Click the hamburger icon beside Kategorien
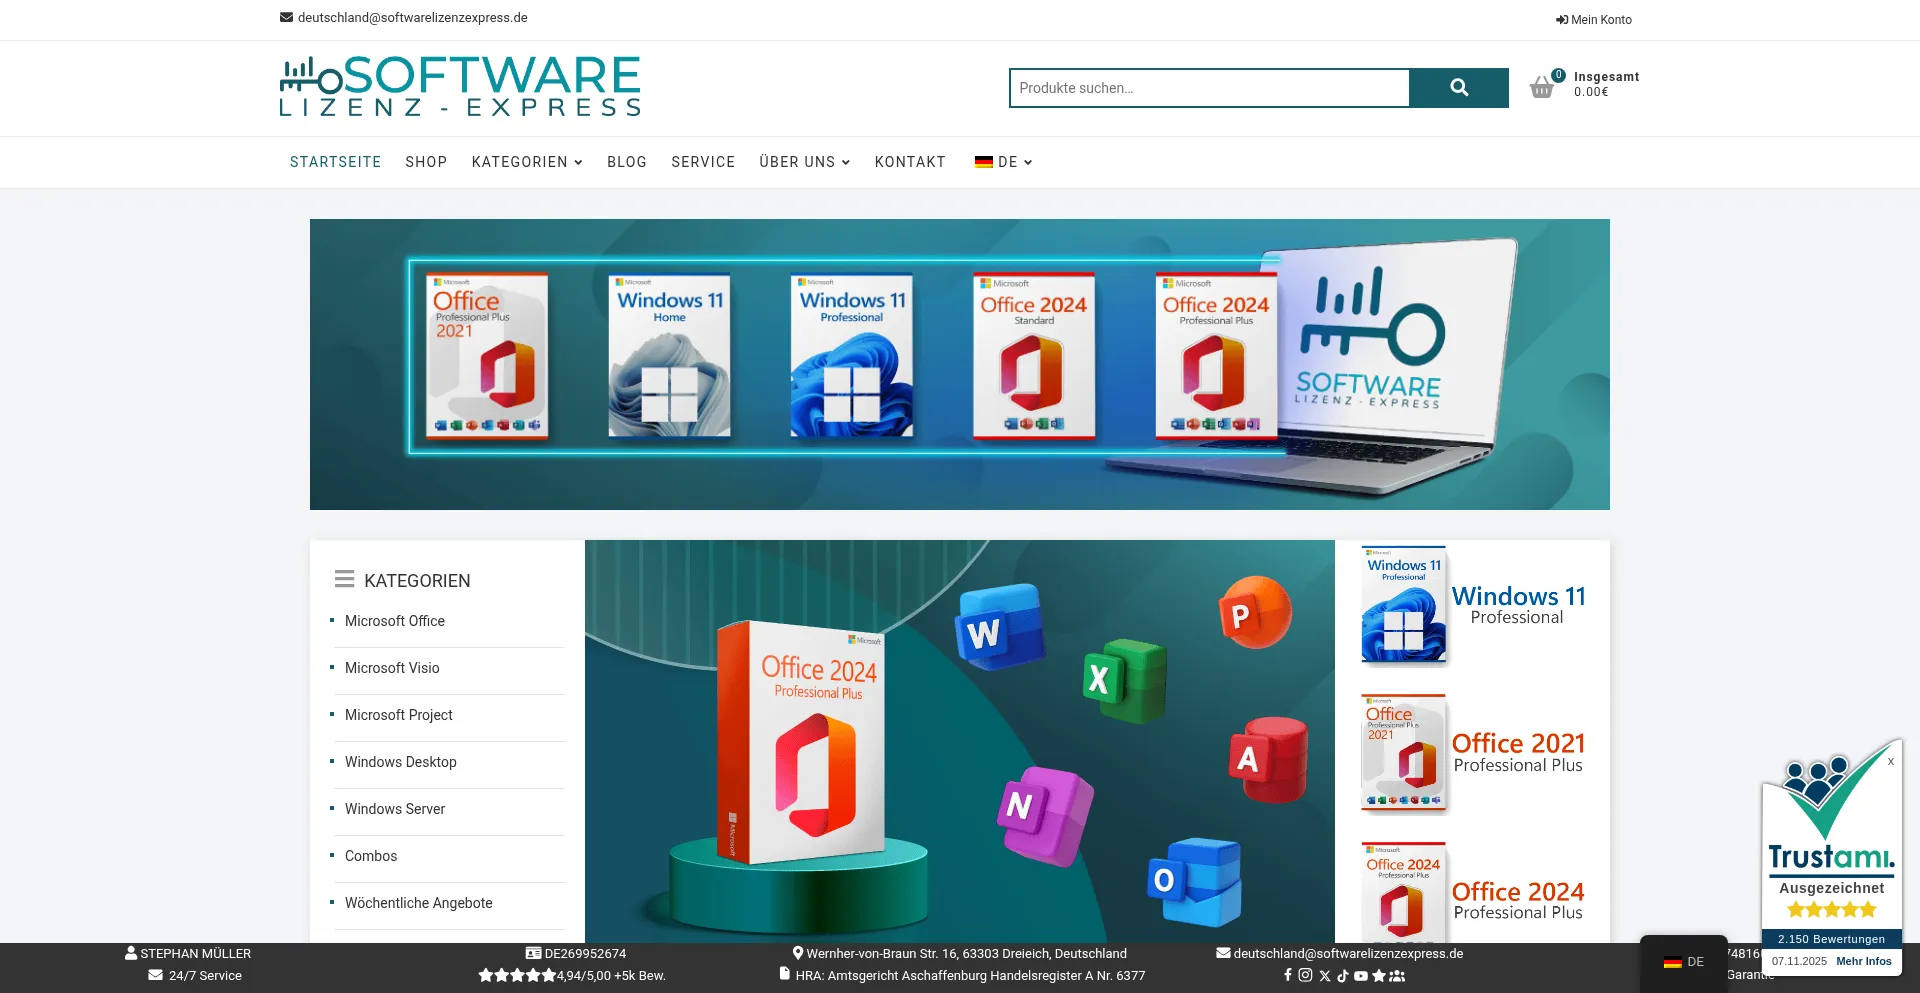This screenshot has width=1920, height=993. pos(344,579)
